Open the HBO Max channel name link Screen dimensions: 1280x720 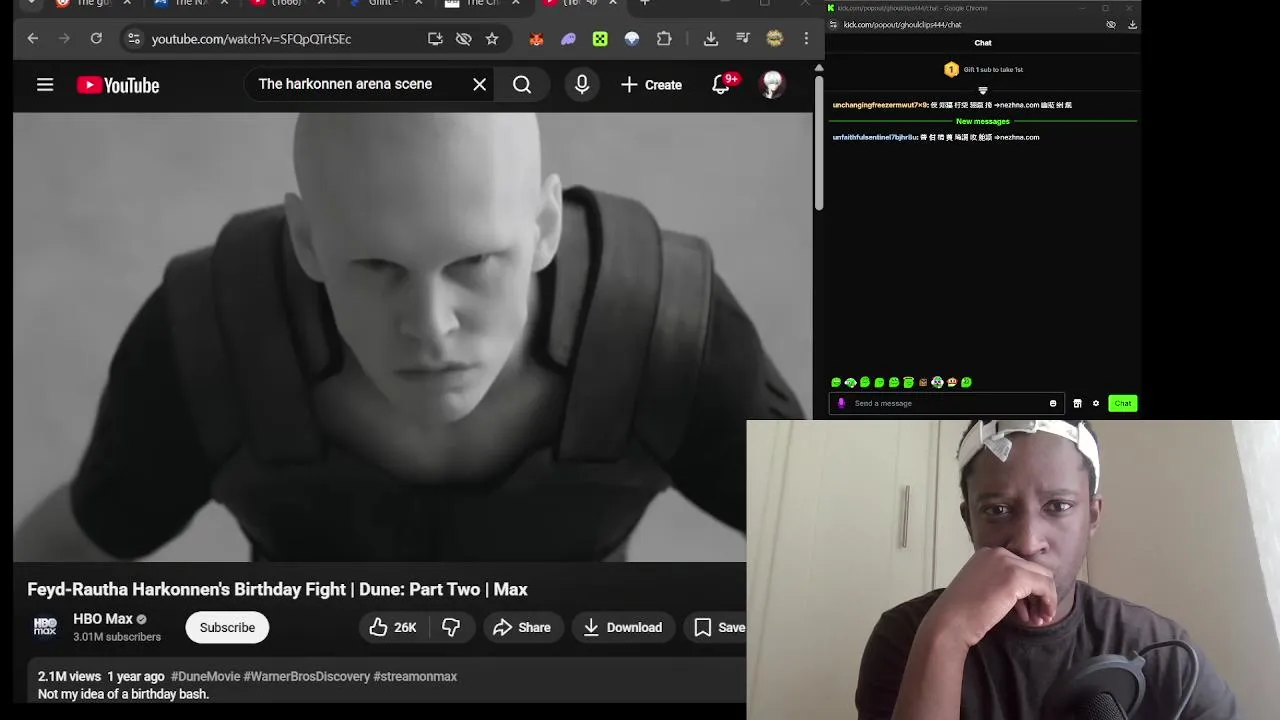pyautogui.click(x=103, y=619)
